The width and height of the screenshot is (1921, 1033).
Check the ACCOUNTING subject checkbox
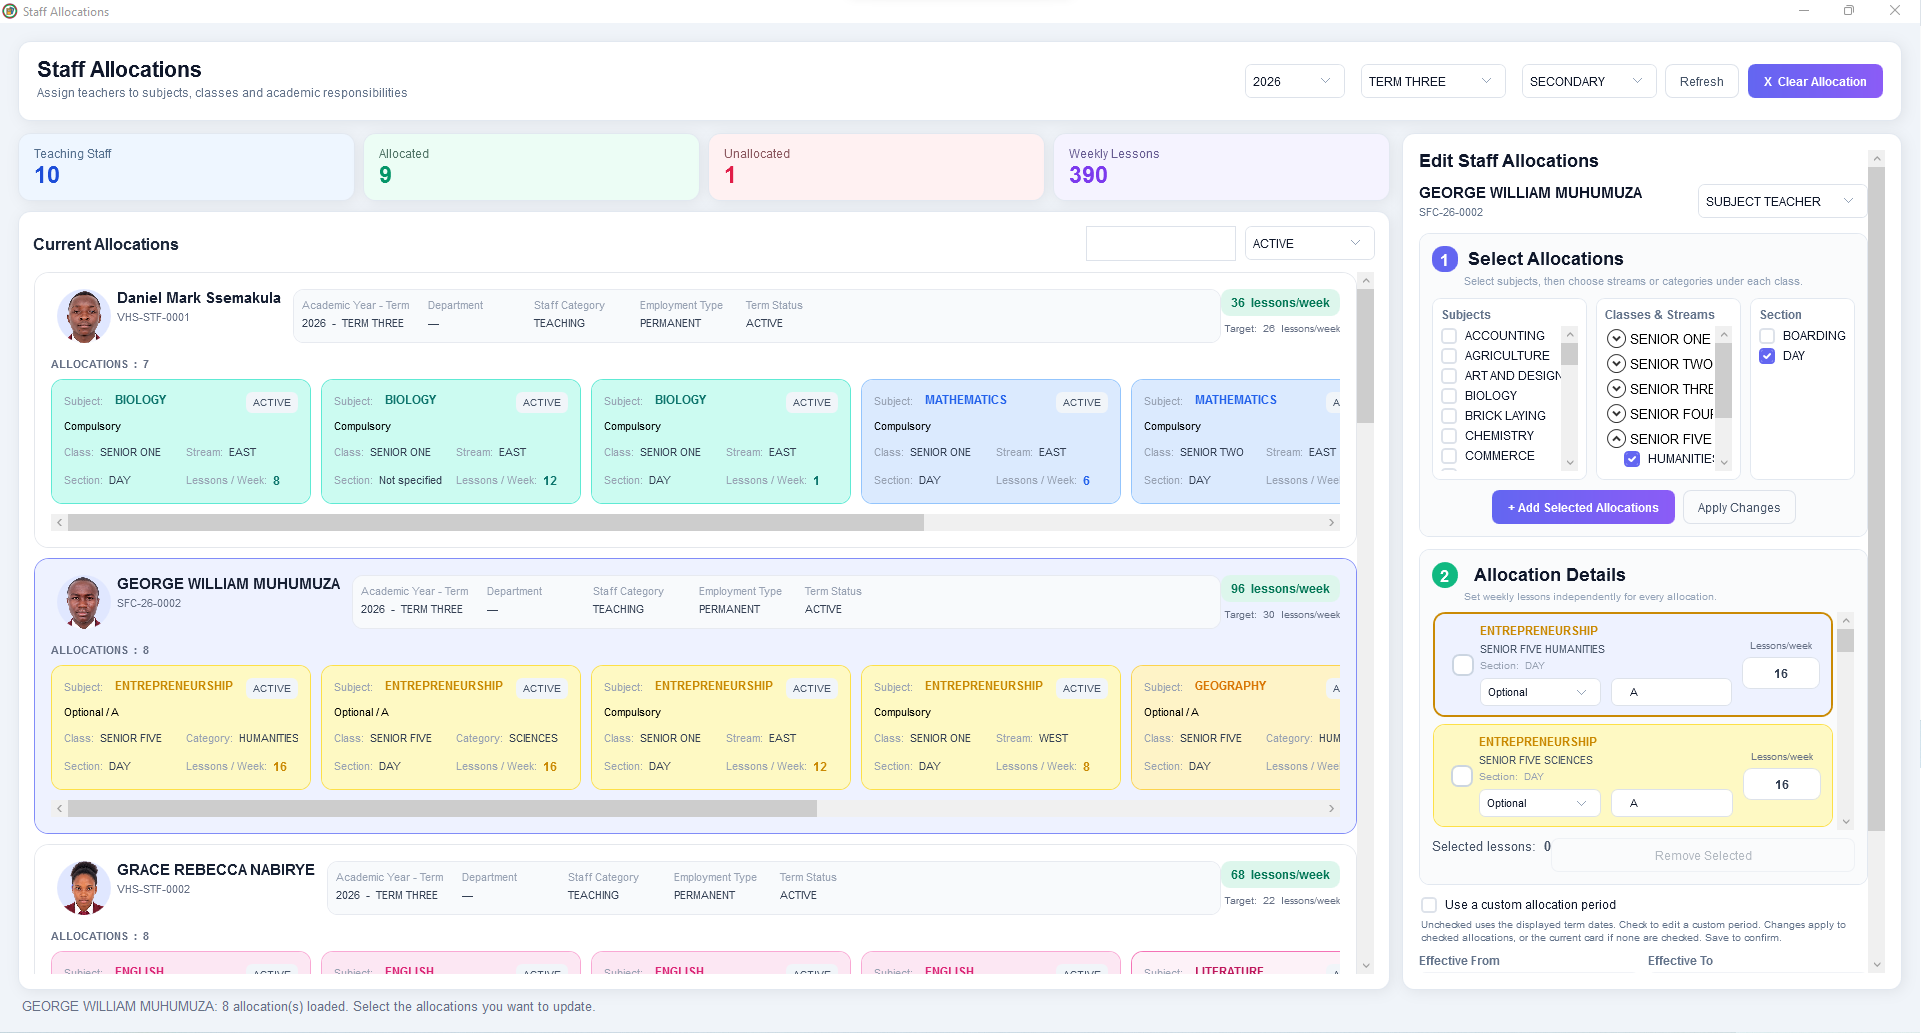point(1449,336)
